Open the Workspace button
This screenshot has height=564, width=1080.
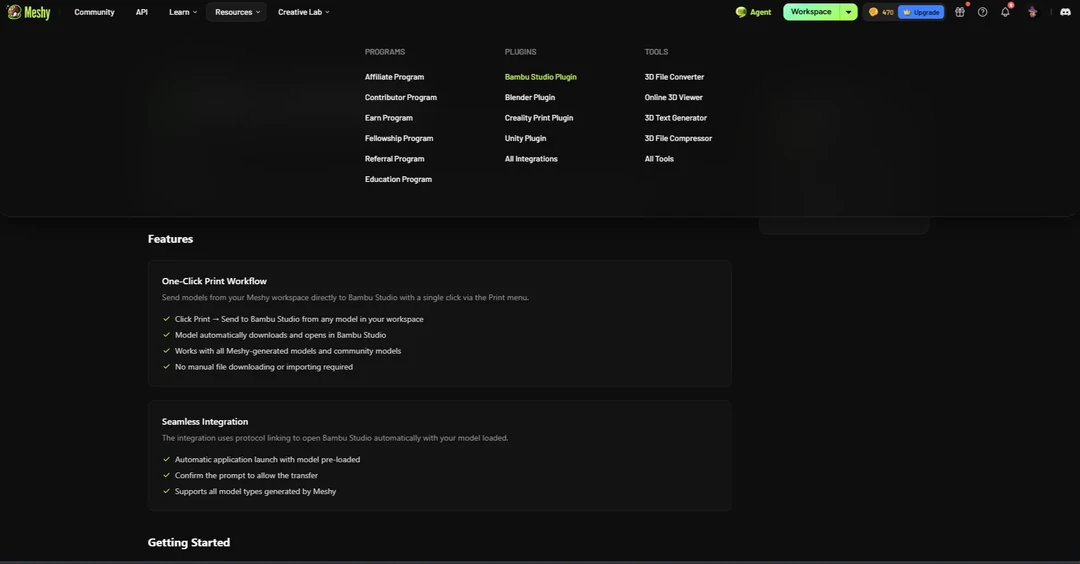pyautogui.click(x=811, y=12)
